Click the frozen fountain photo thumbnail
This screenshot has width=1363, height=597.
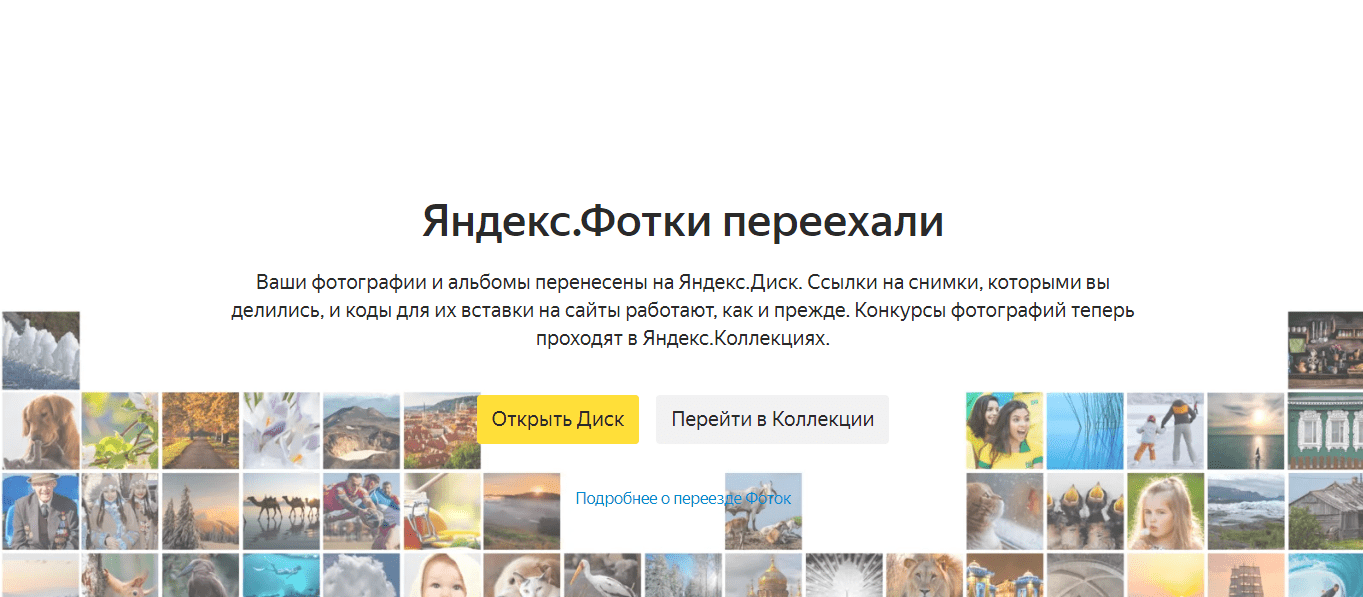click(41, 350)
